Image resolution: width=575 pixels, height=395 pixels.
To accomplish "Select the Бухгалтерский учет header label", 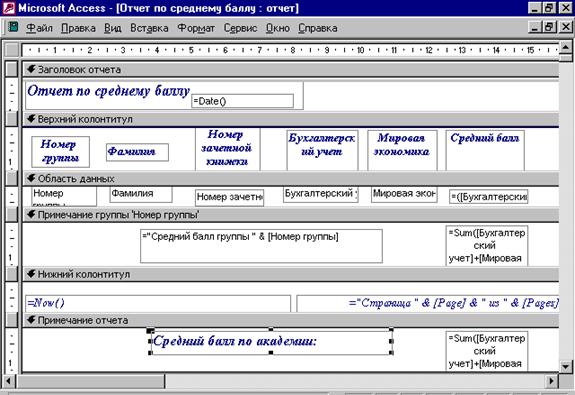I will click(322, 150).
